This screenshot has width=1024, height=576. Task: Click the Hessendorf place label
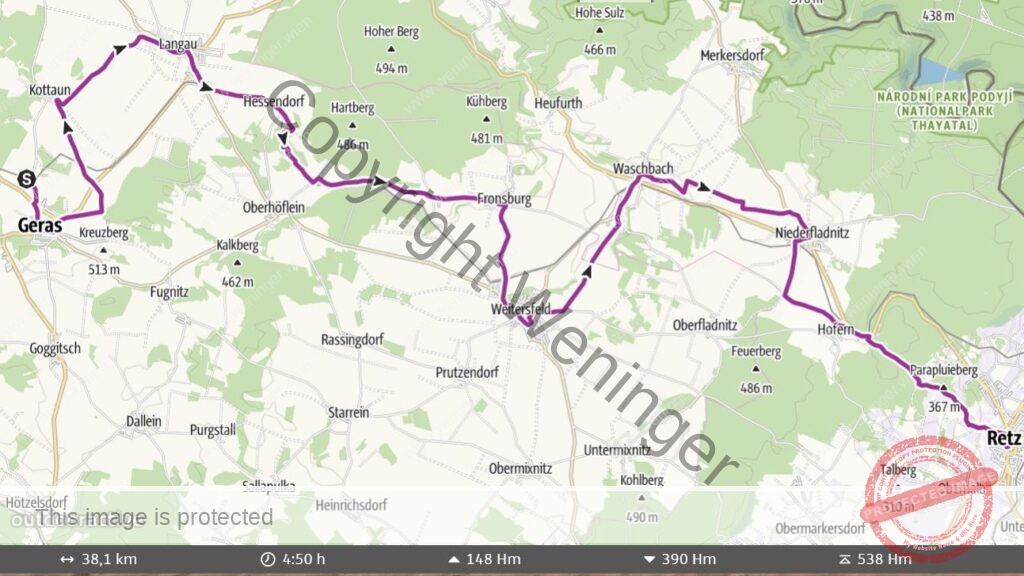click(x=274, y=101)
